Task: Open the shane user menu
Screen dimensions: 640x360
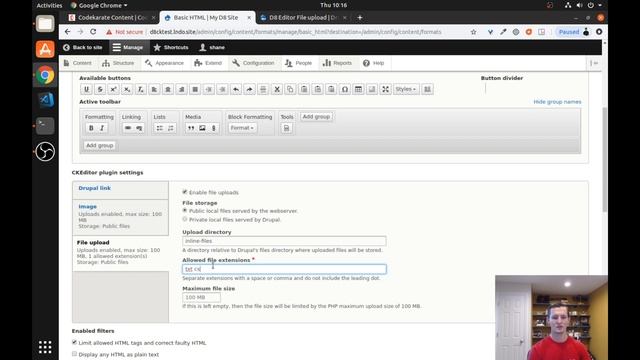Action: 212,47
